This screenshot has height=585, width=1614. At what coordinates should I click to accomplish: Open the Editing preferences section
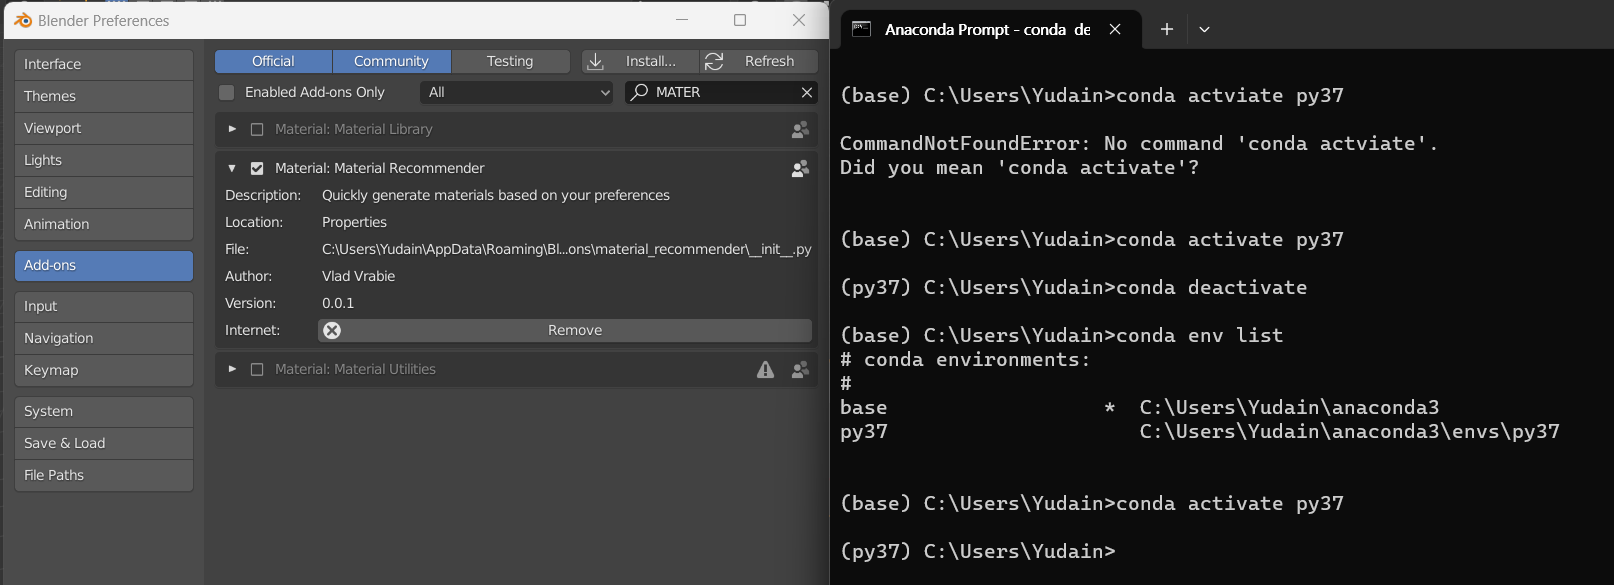104,192
